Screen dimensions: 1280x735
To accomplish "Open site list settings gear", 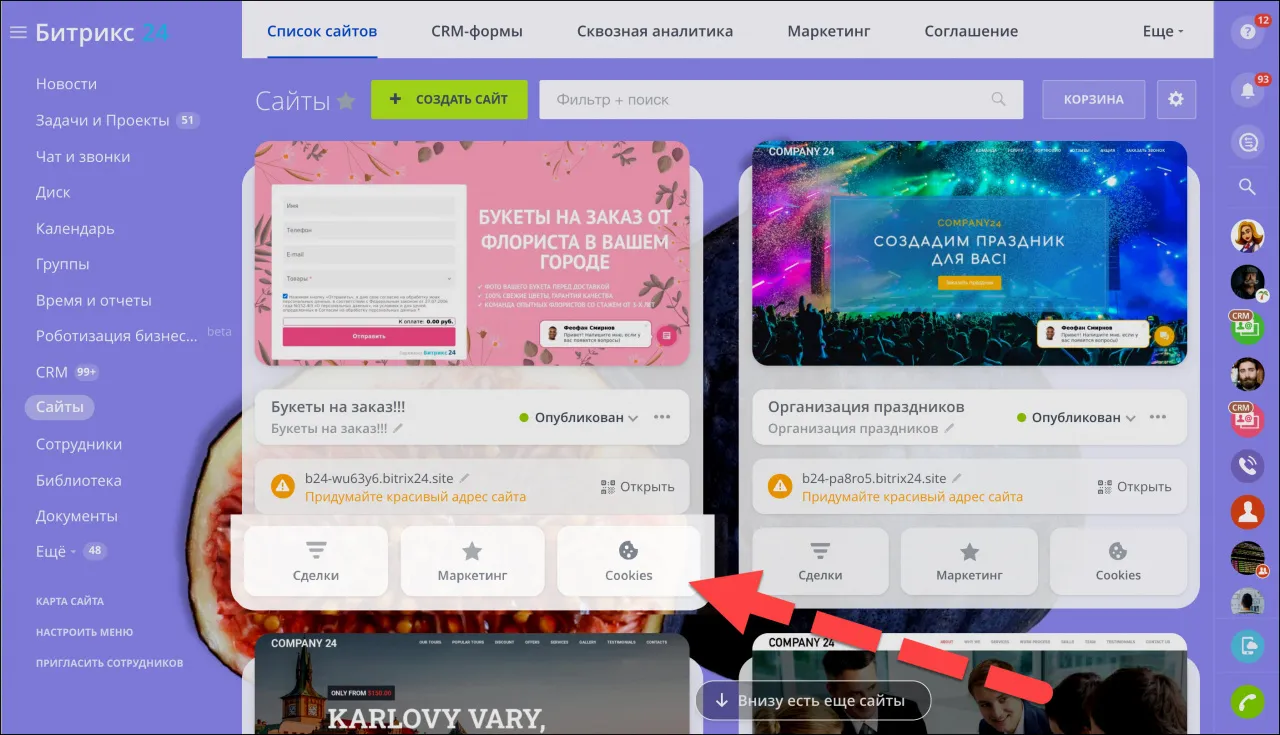I will point(1176,99).
